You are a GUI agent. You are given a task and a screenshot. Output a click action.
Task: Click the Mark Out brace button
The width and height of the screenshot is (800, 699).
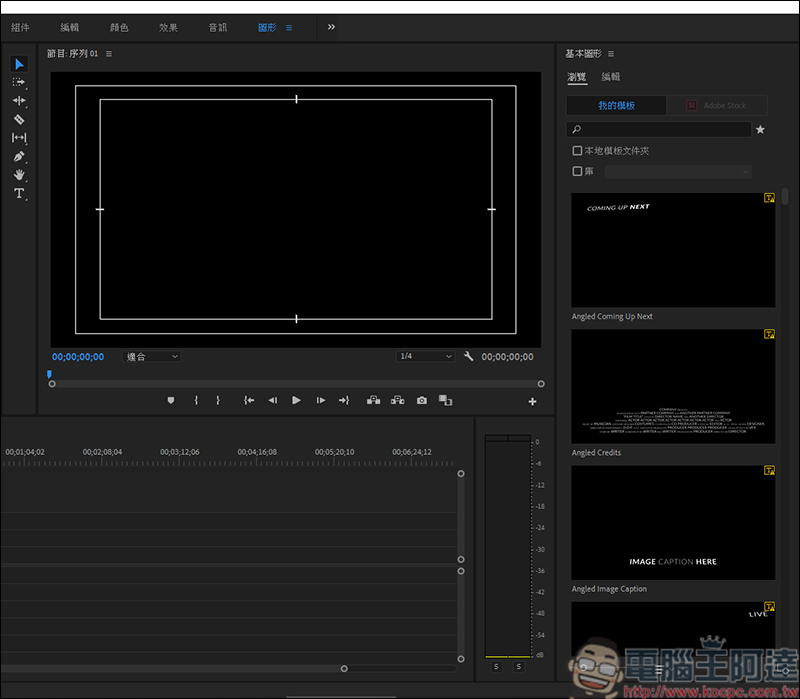click(218, 401)
